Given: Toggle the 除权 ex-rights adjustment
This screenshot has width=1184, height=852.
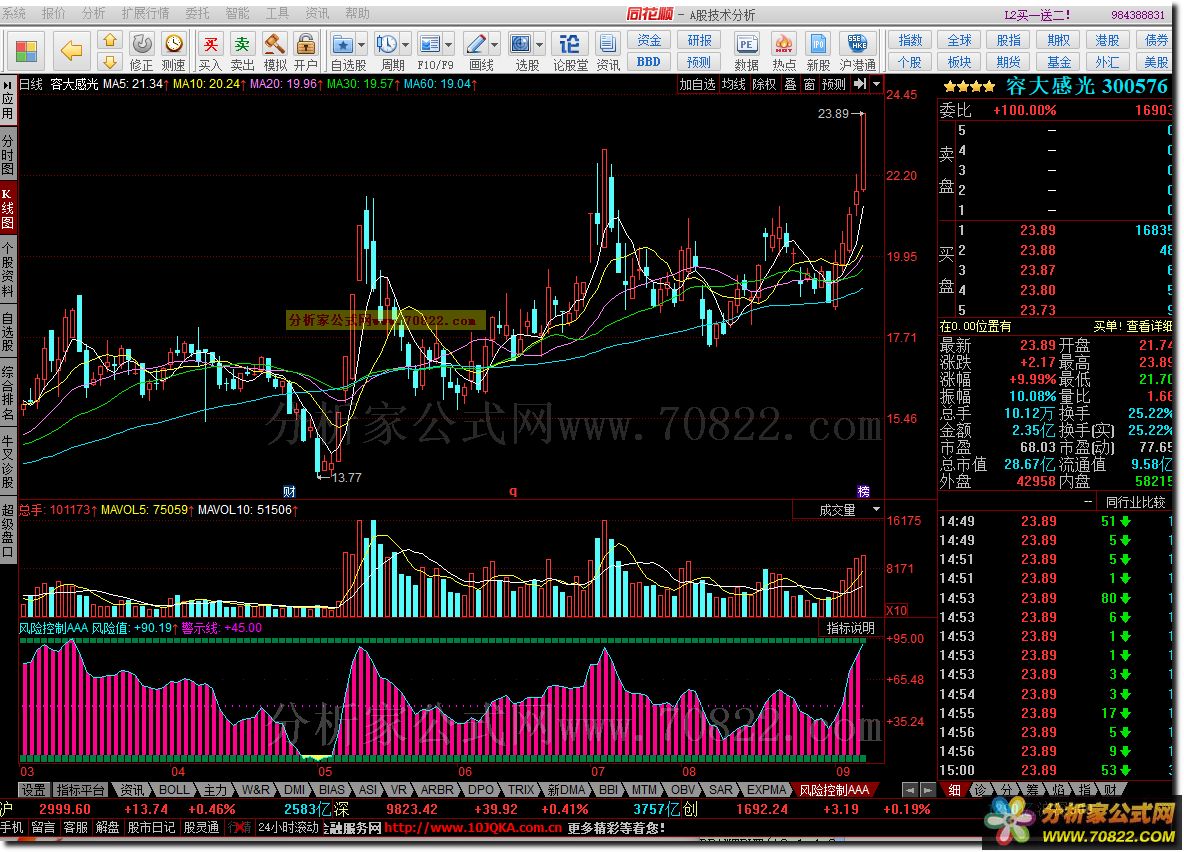Looking at the screenshot, I should tap(764, 85).
